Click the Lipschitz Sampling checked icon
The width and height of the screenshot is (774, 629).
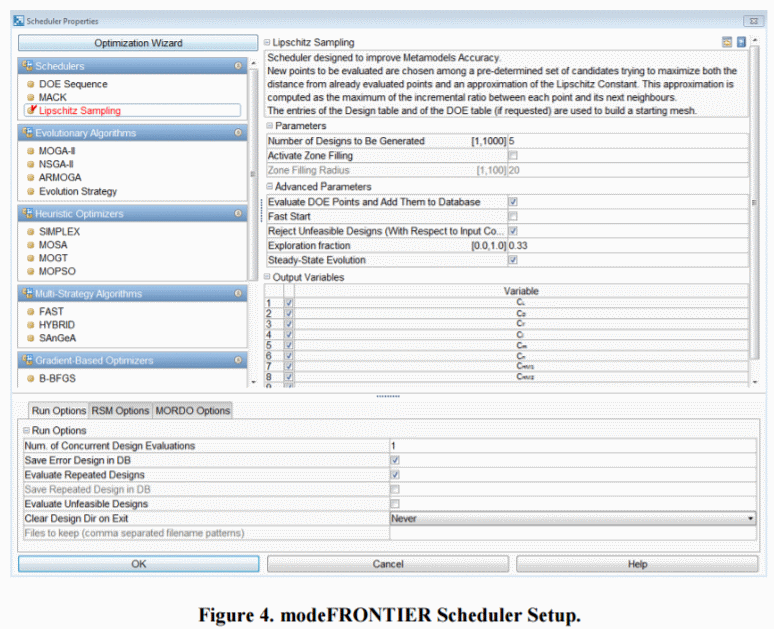coord(32,110)
